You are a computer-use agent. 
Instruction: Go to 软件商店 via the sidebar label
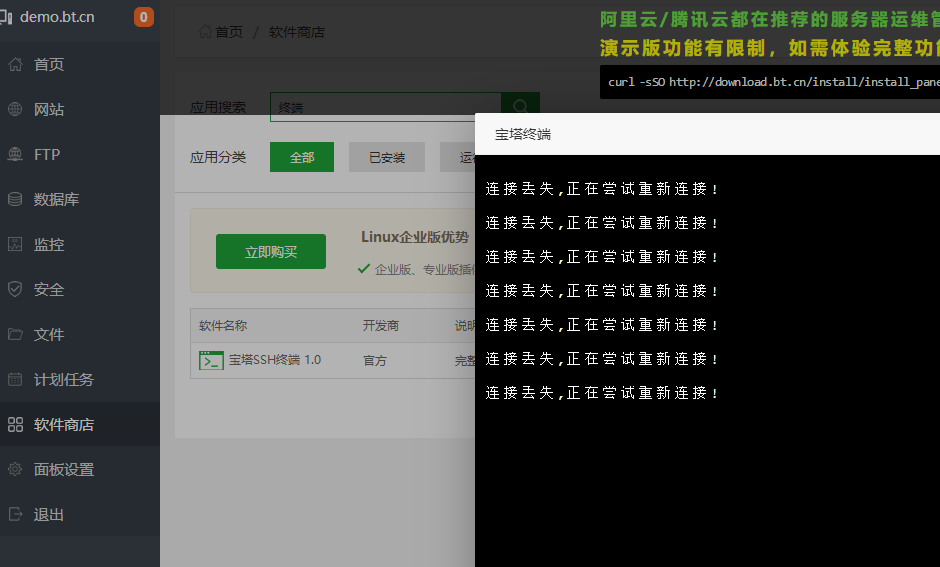click(64, 424)
